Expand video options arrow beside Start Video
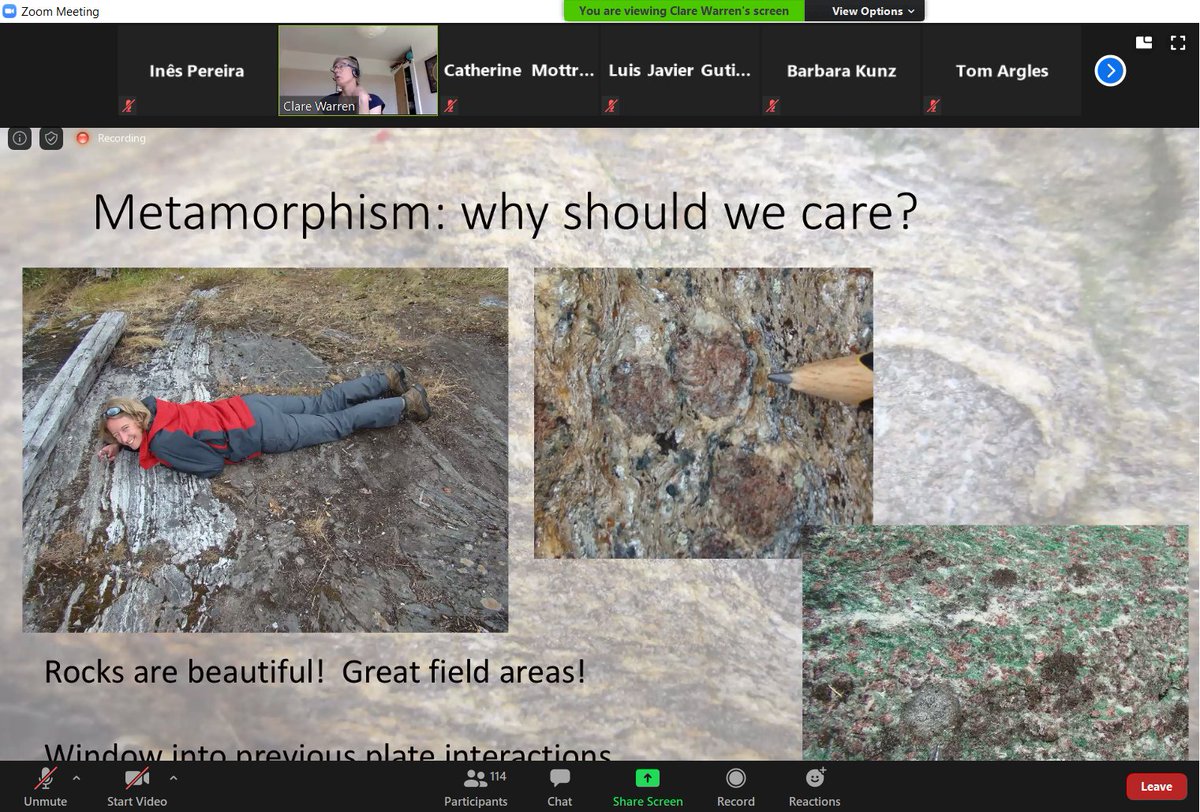The height and width of the screenshot is (812, 1200). (173, 777)
